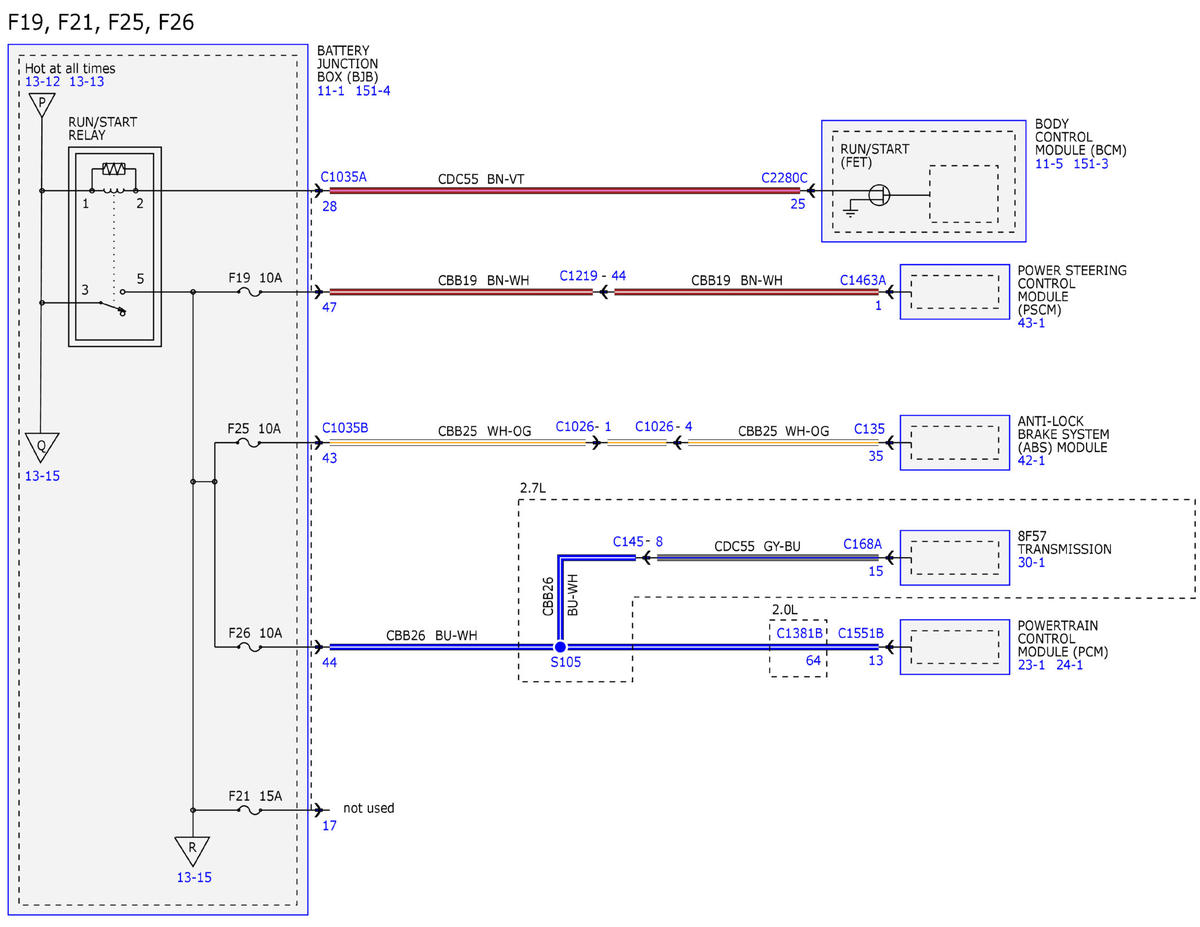The height and width of the screenshot is (927, 1200).
Task: Click connector link C1035B
Action: (x=345, y=428)
